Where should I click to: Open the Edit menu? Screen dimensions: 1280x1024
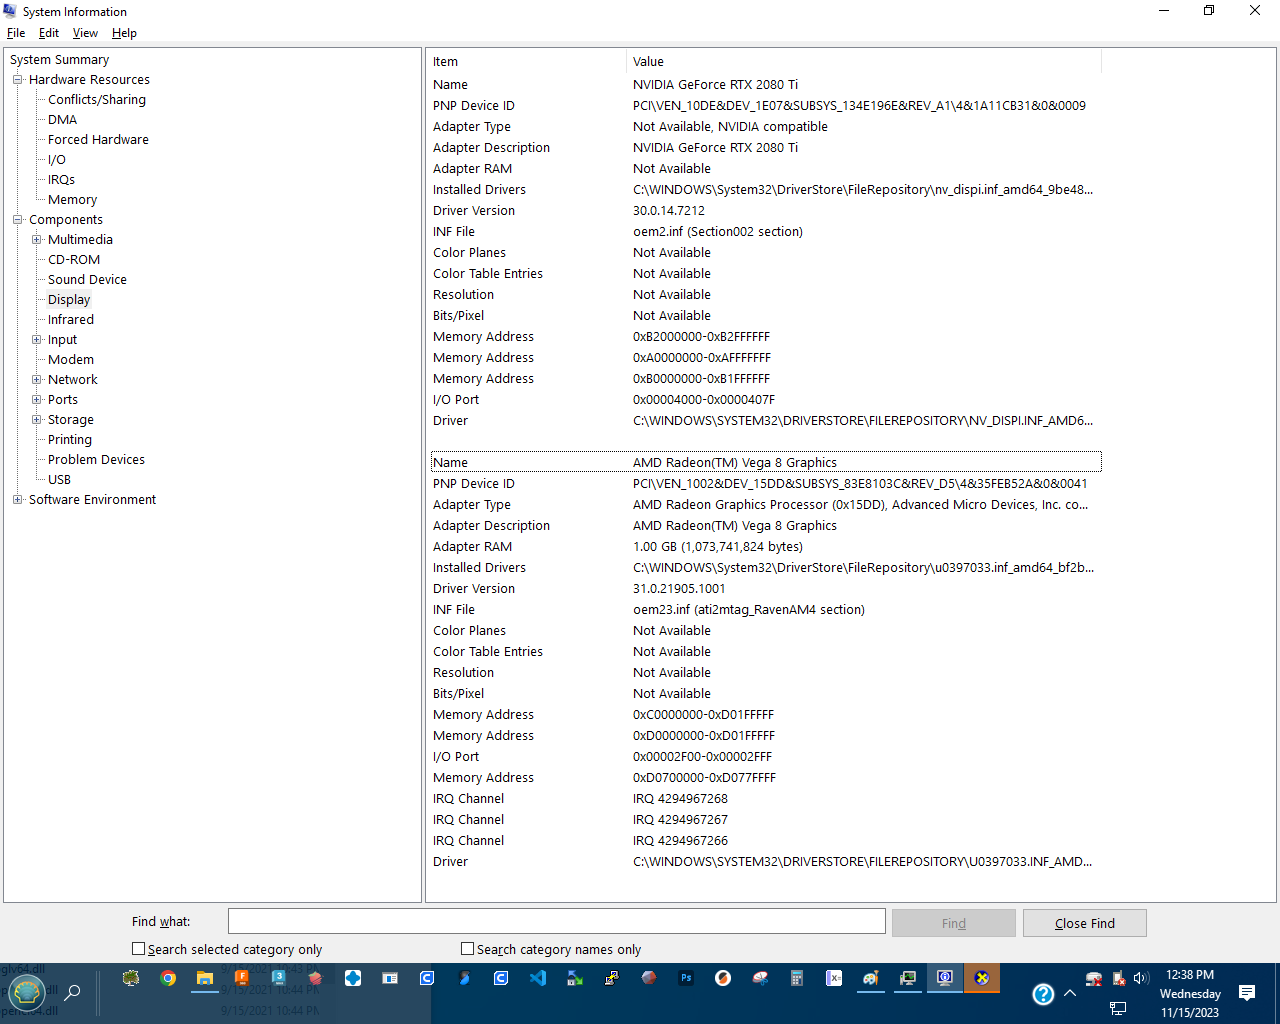[x=48, y=33]
